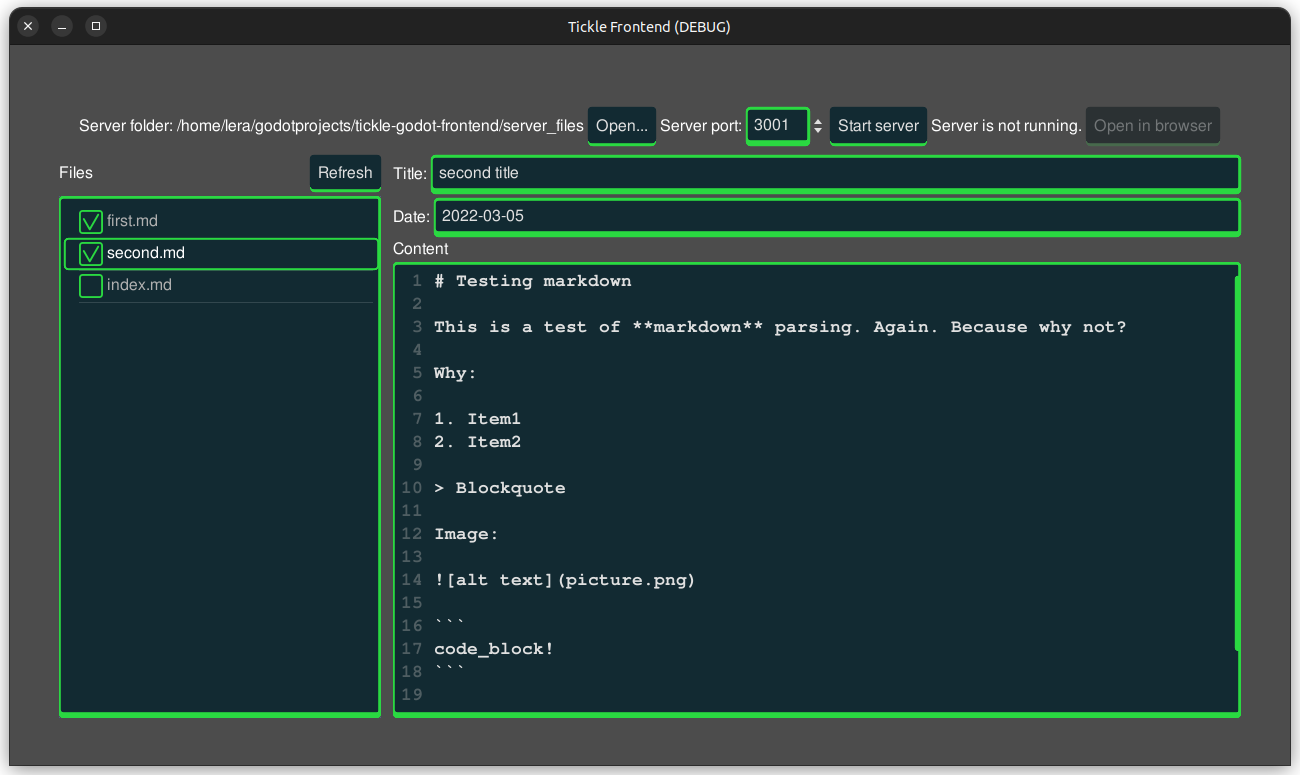Enable the index.md checkbox
1300x775 pixels.
91,286
